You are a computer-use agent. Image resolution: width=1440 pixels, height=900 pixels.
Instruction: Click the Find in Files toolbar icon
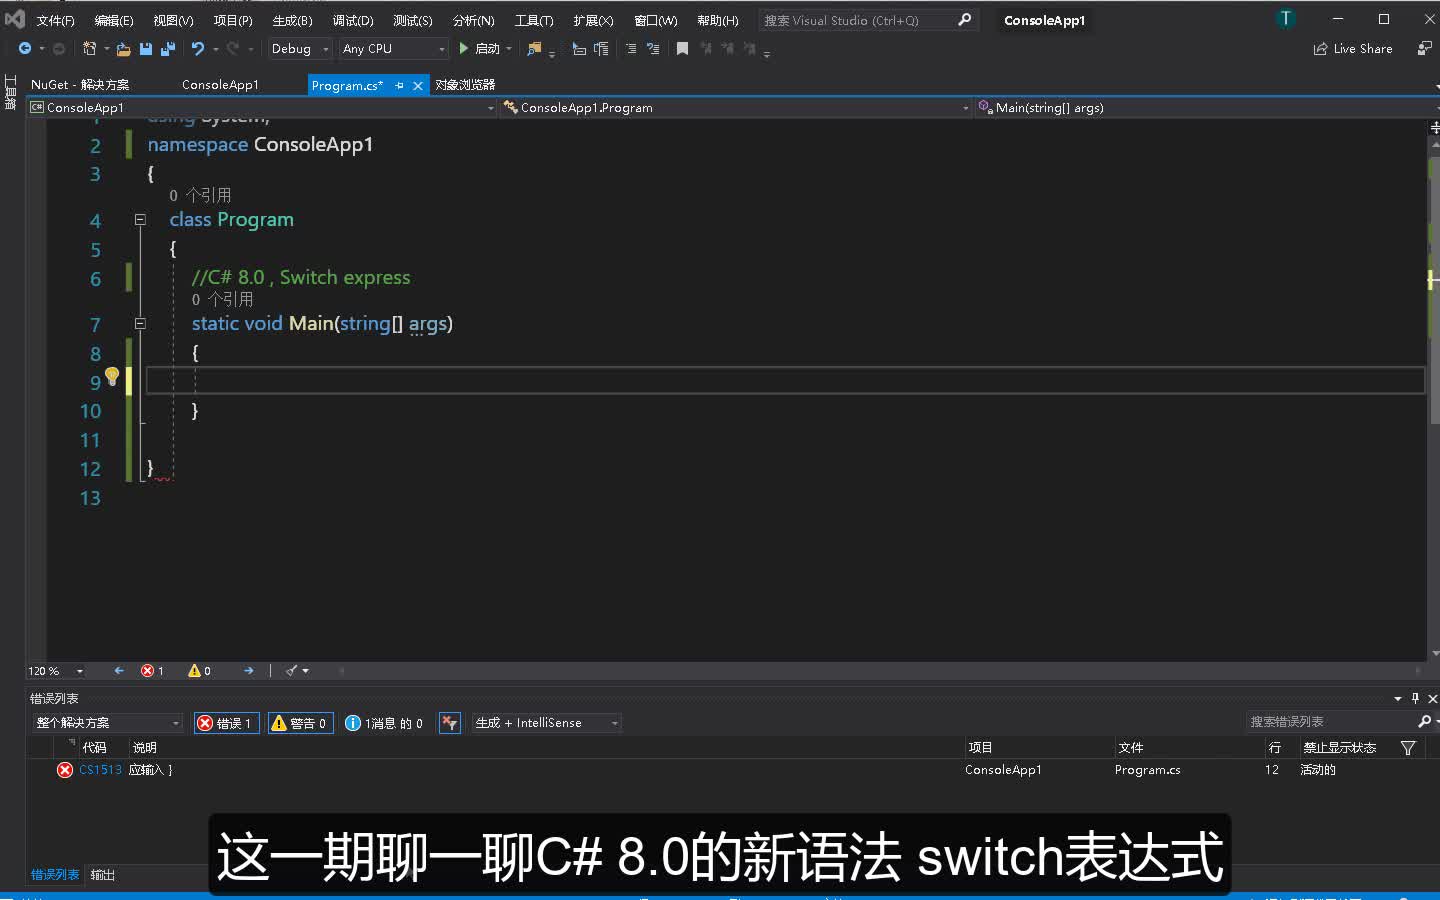535,48
